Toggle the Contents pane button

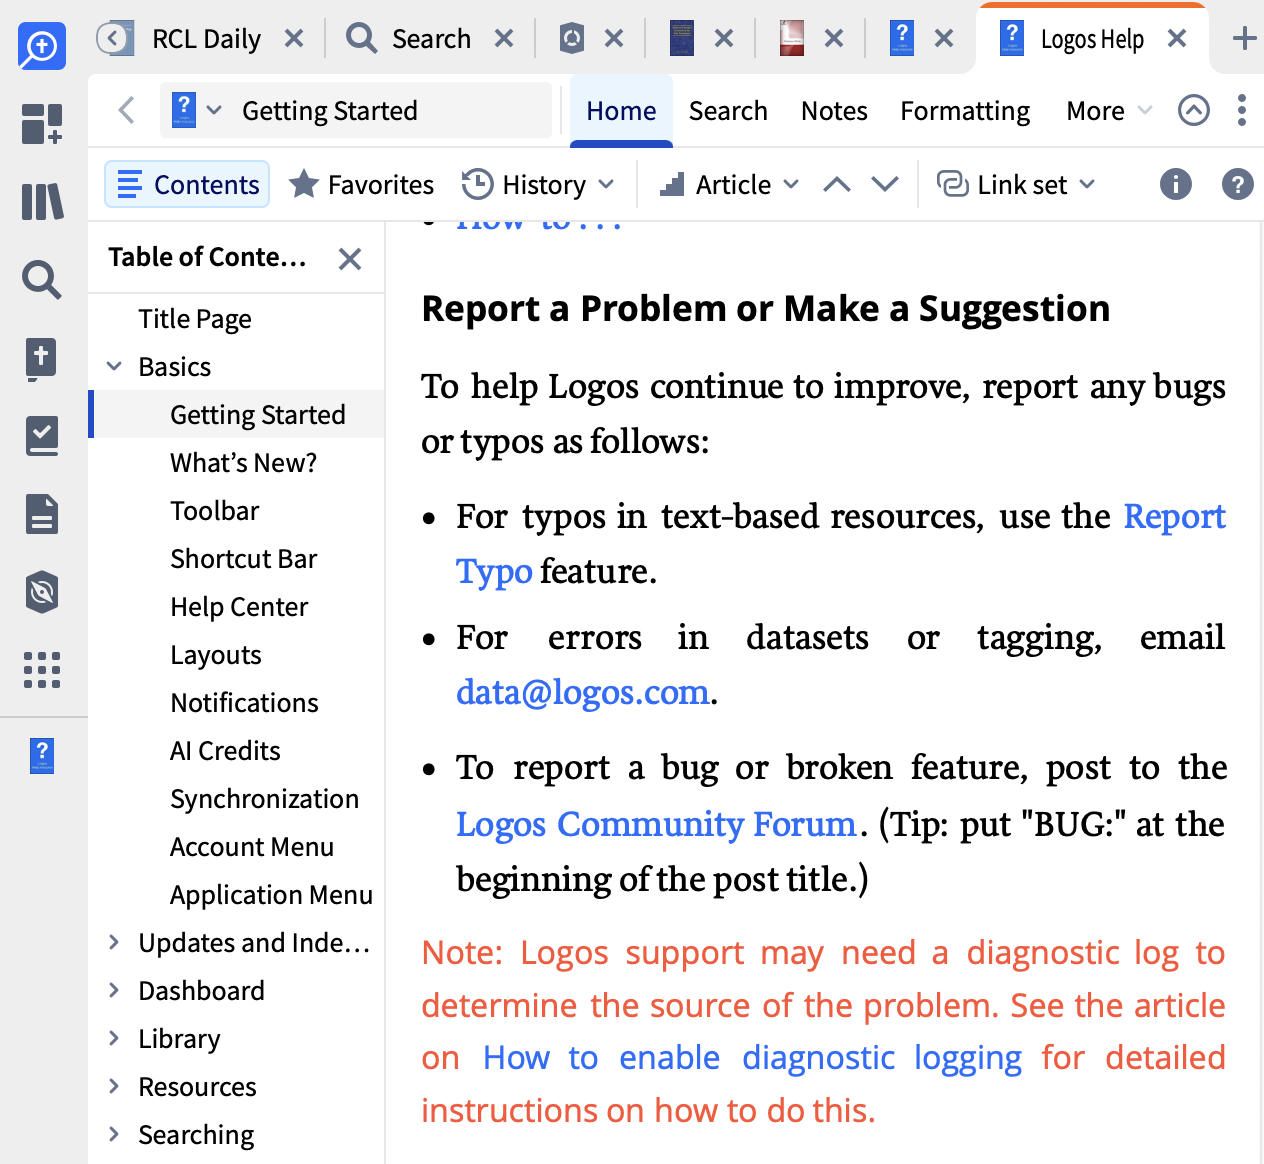click(187, 184)
